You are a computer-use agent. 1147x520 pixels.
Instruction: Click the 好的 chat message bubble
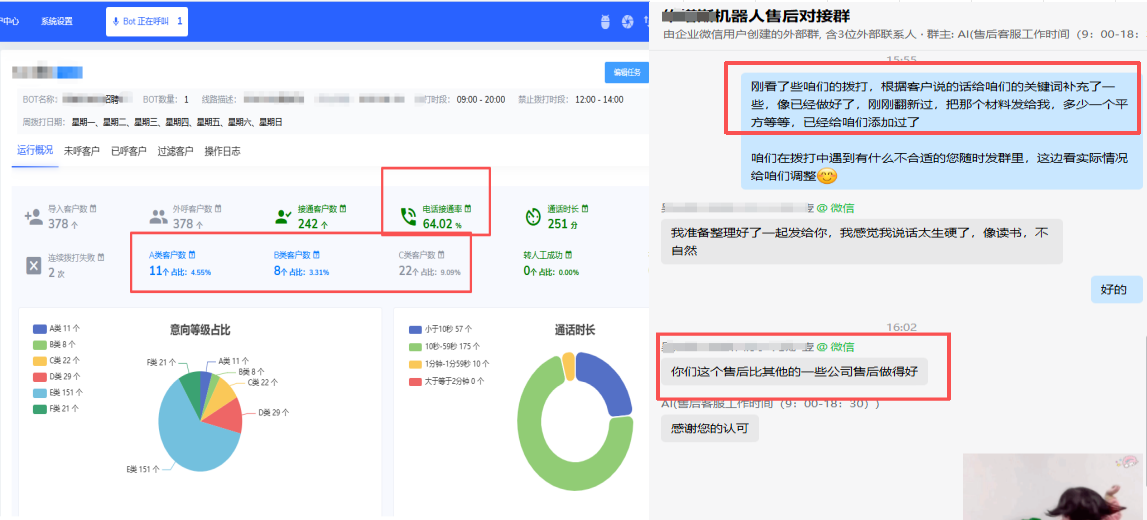click(x=1114, y=290)
